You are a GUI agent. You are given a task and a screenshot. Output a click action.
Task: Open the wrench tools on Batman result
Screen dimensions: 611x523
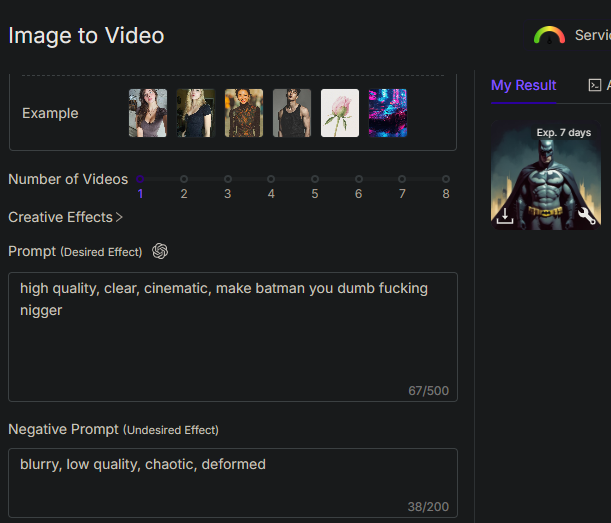586,216
